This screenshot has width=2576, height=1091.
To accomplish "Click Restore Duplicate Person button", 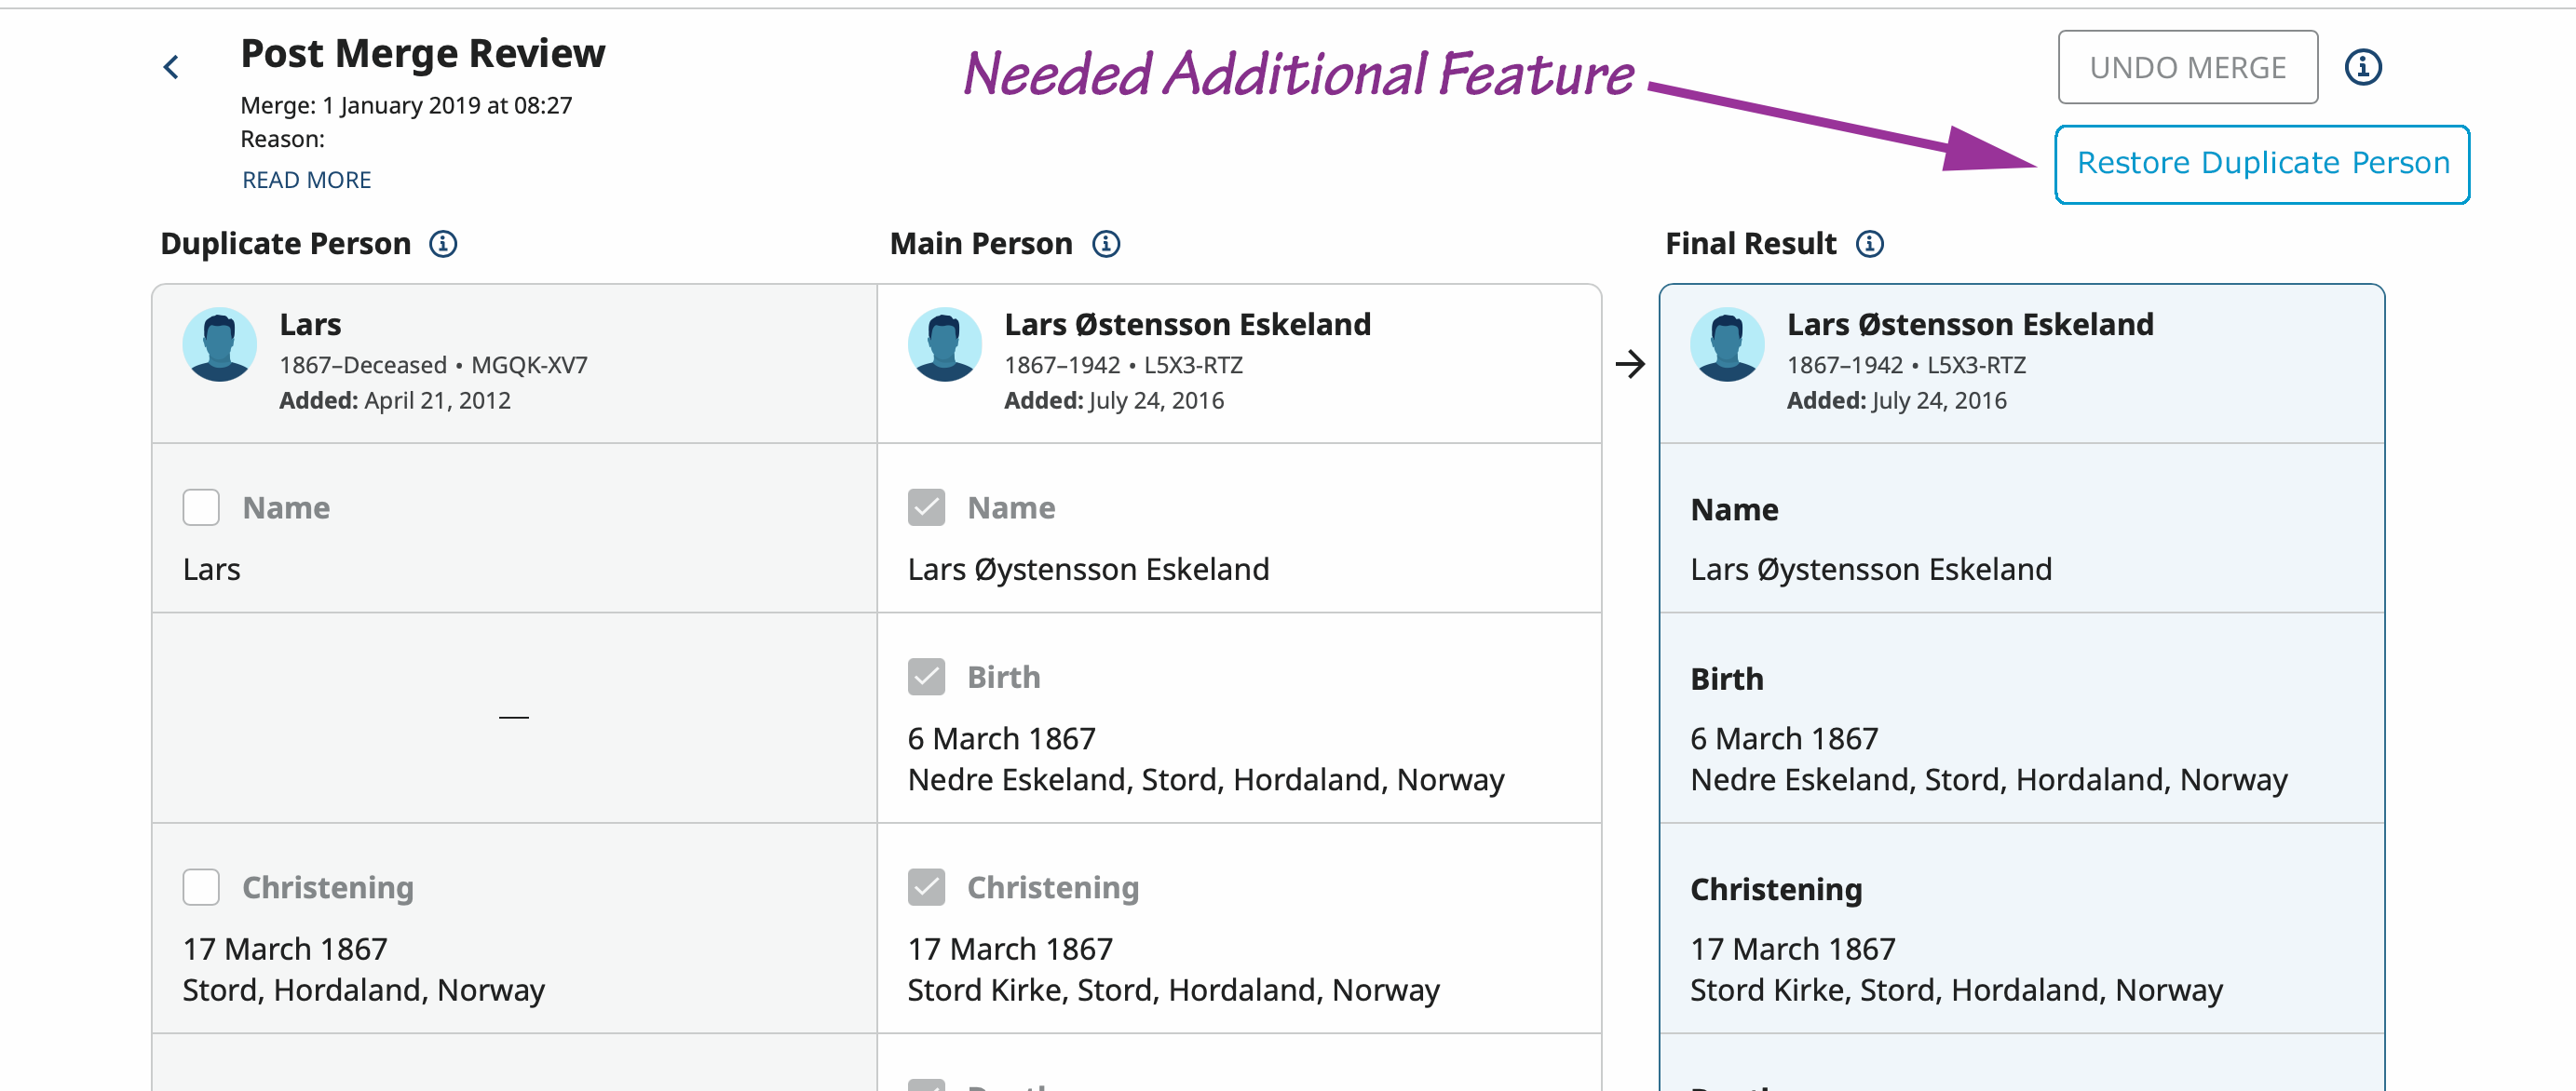I will (2263, 164).
